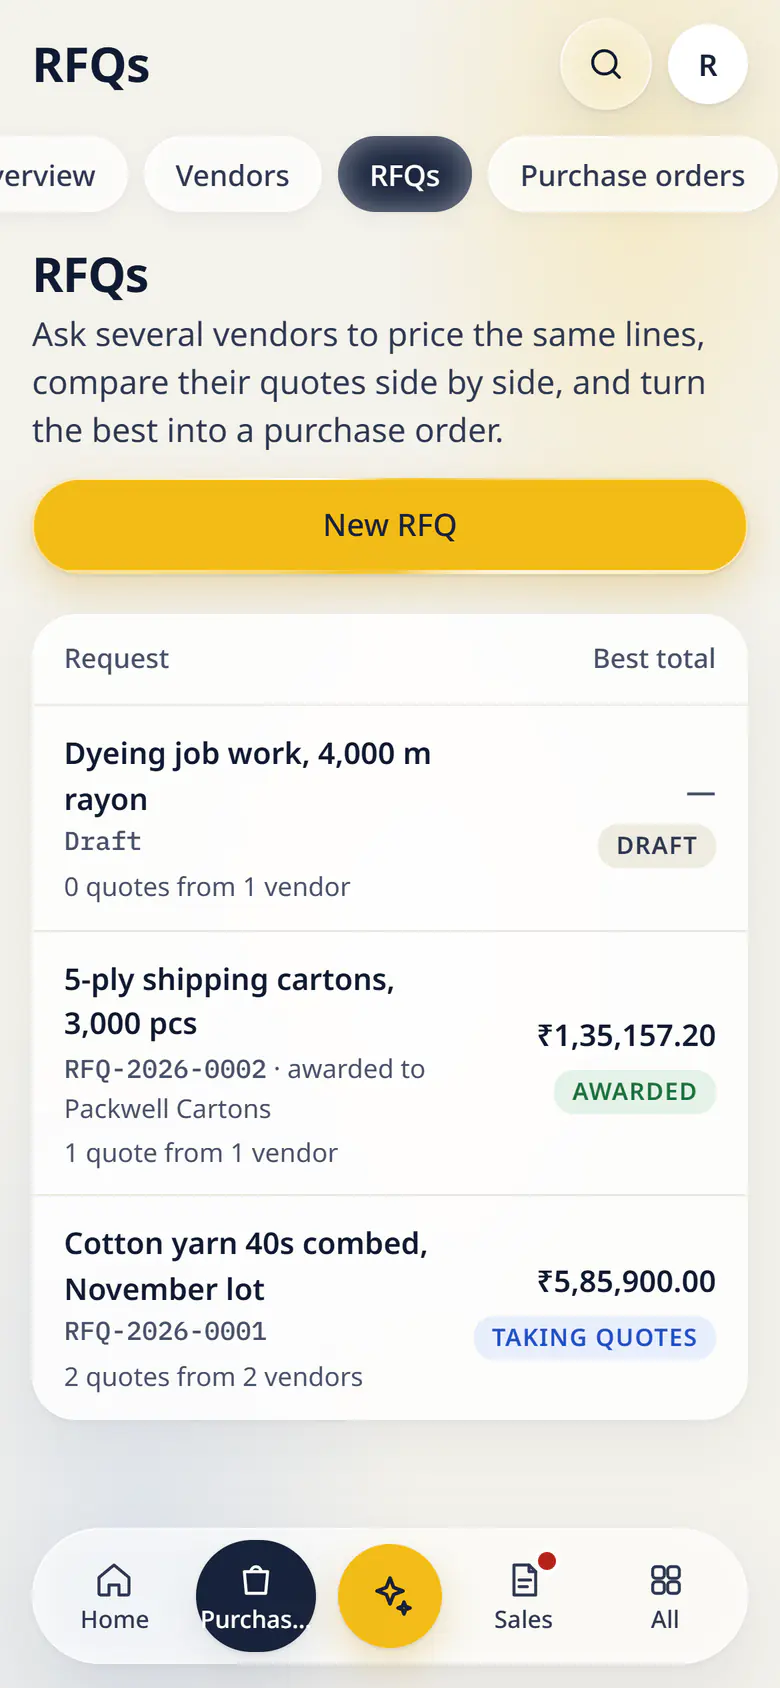Open the All modules grid icon
The image size is (780, 1688).
pyautogui.click(x=665, y=1597)
